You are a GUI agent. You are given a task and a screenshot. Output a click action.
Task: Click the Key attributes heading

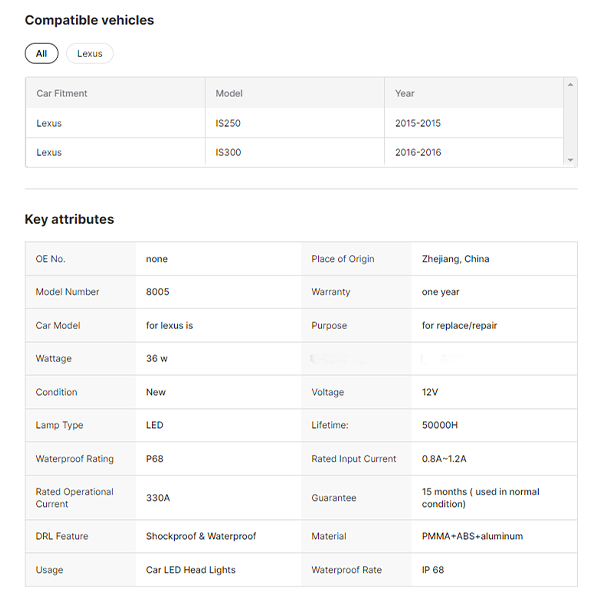click(69, 219)
